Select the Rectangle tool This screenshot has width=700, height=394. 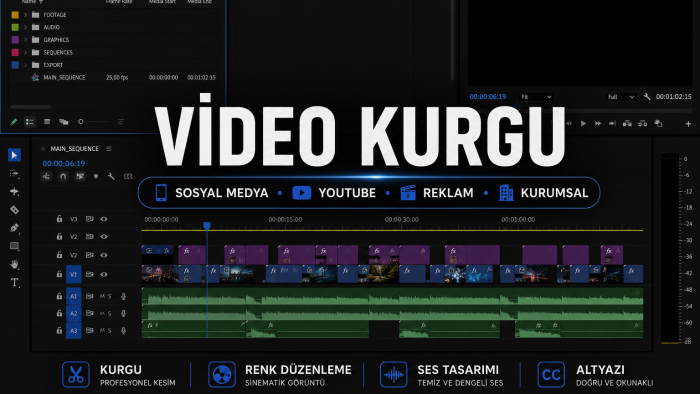tap(14, 246)
